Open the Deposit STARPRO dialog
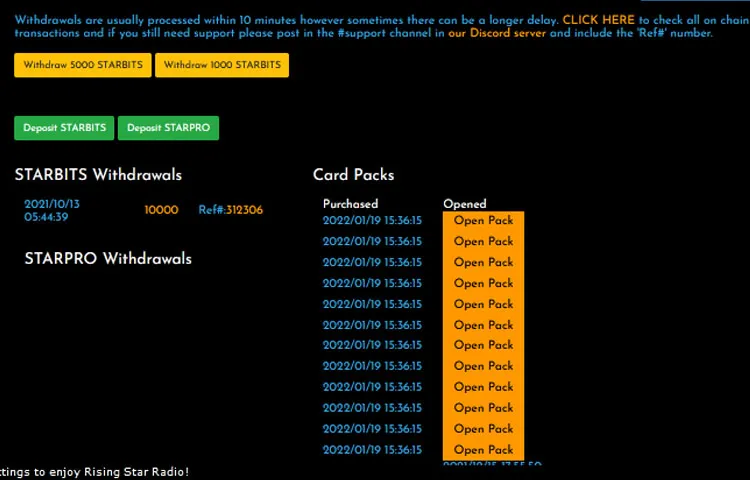Screen dimensions: 750x480 [x=168, y=128]
